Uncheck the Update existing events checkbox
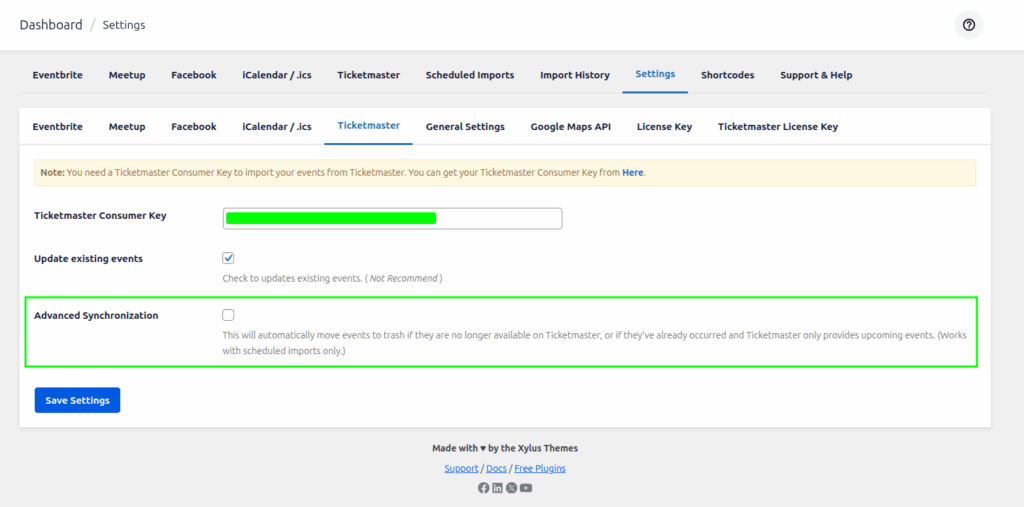1024x507 pixels. (228, 258)
